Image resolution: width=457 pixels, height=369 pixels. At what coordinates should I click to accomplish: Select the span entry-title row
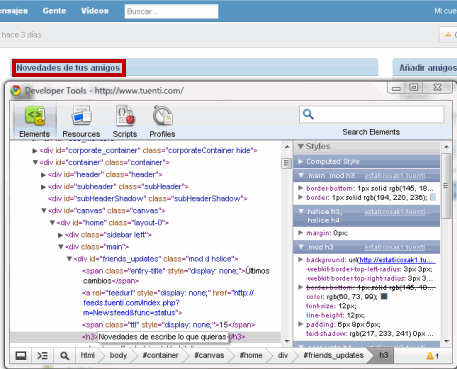176,276
